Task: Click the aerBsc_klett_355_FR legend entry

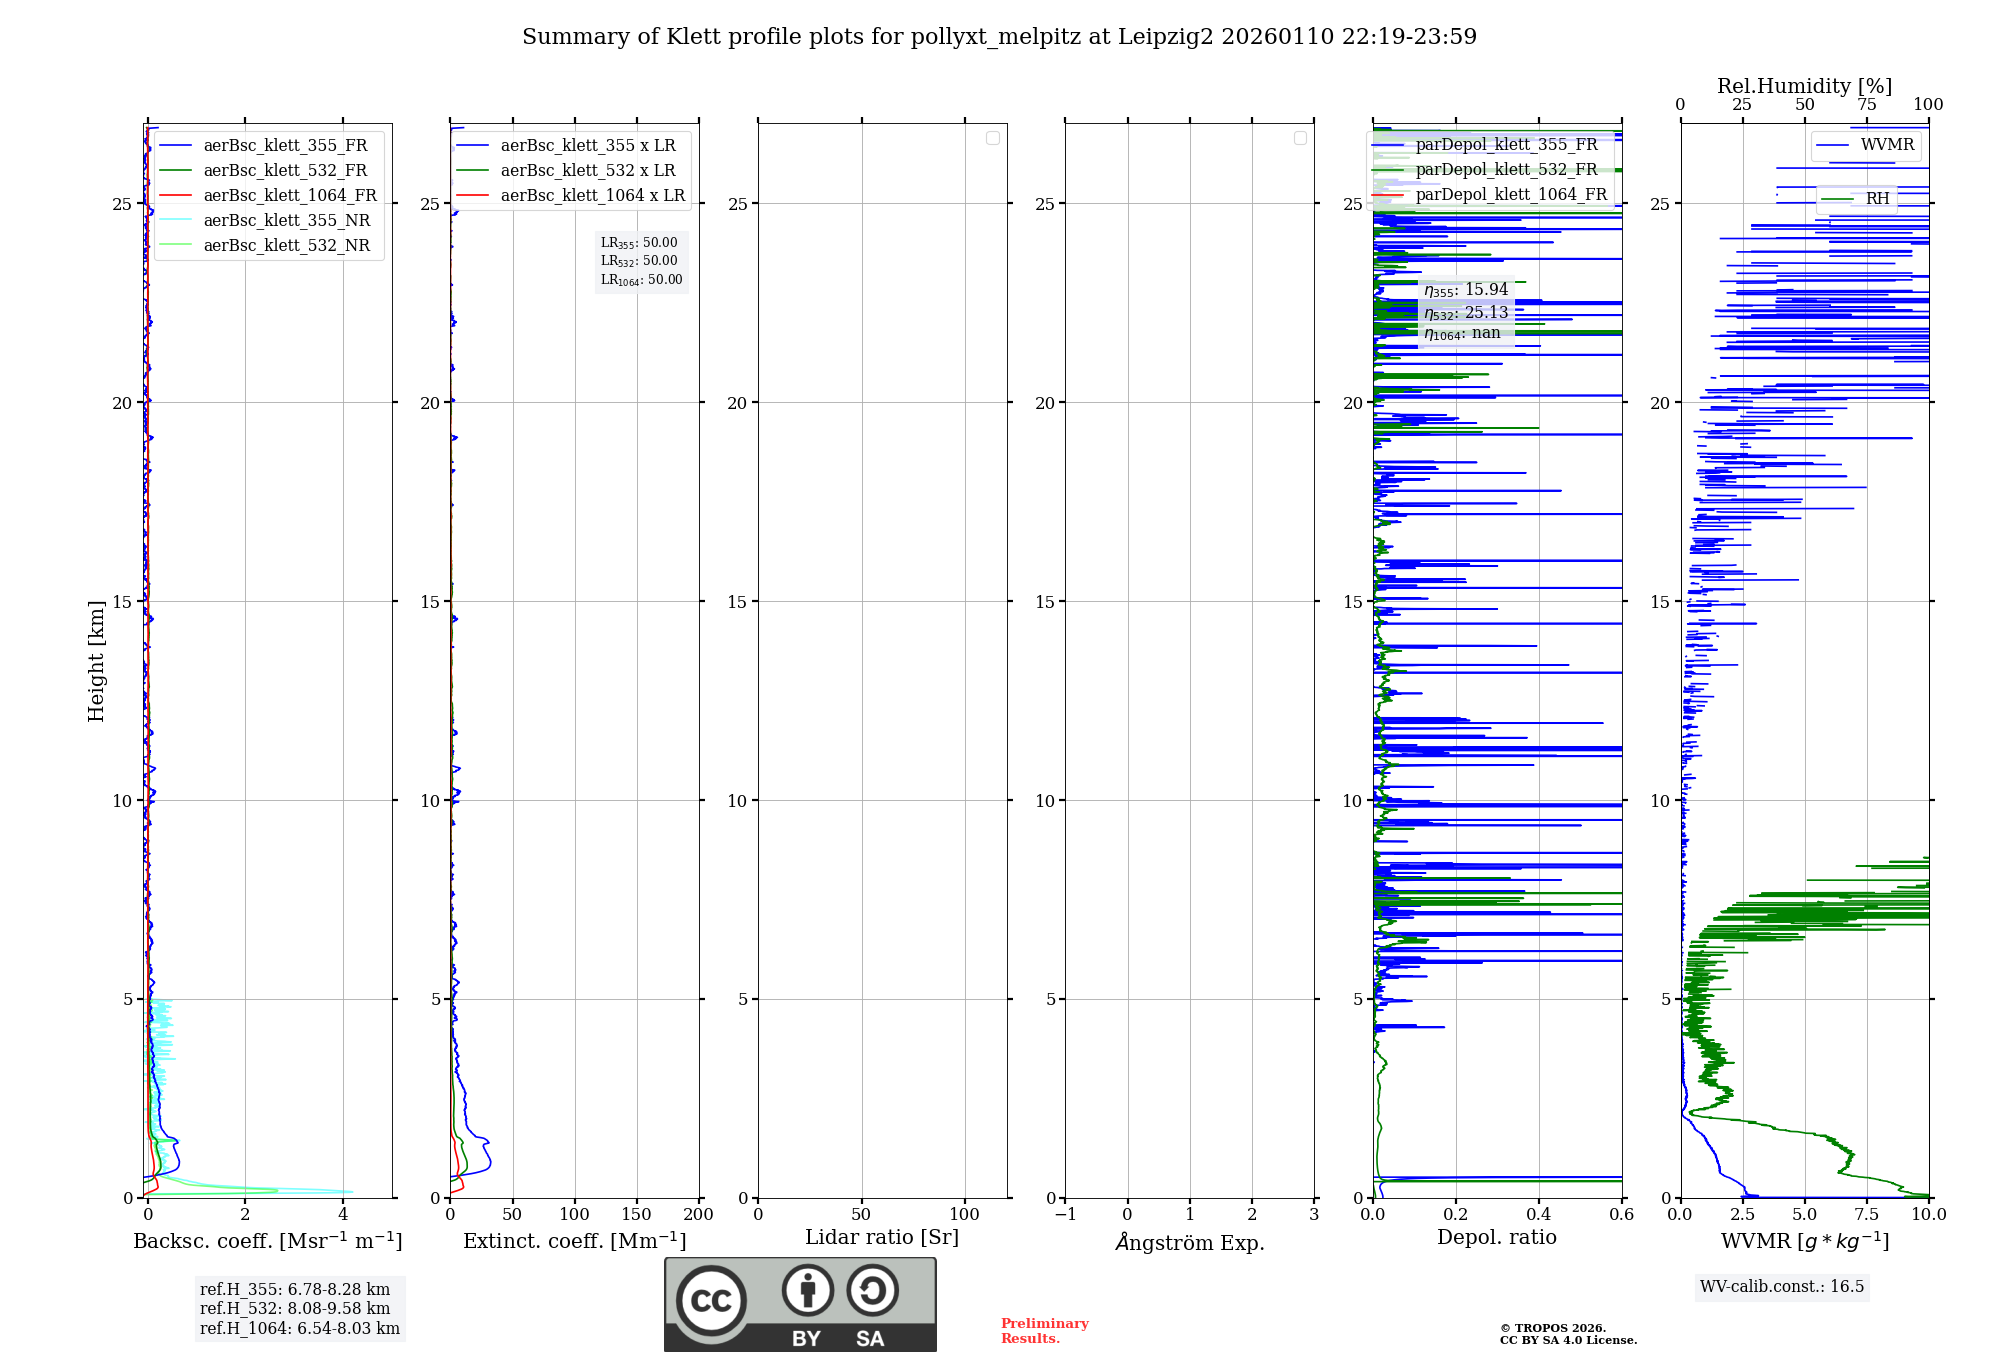Action: pyautogui.click(x=285, y=145)
